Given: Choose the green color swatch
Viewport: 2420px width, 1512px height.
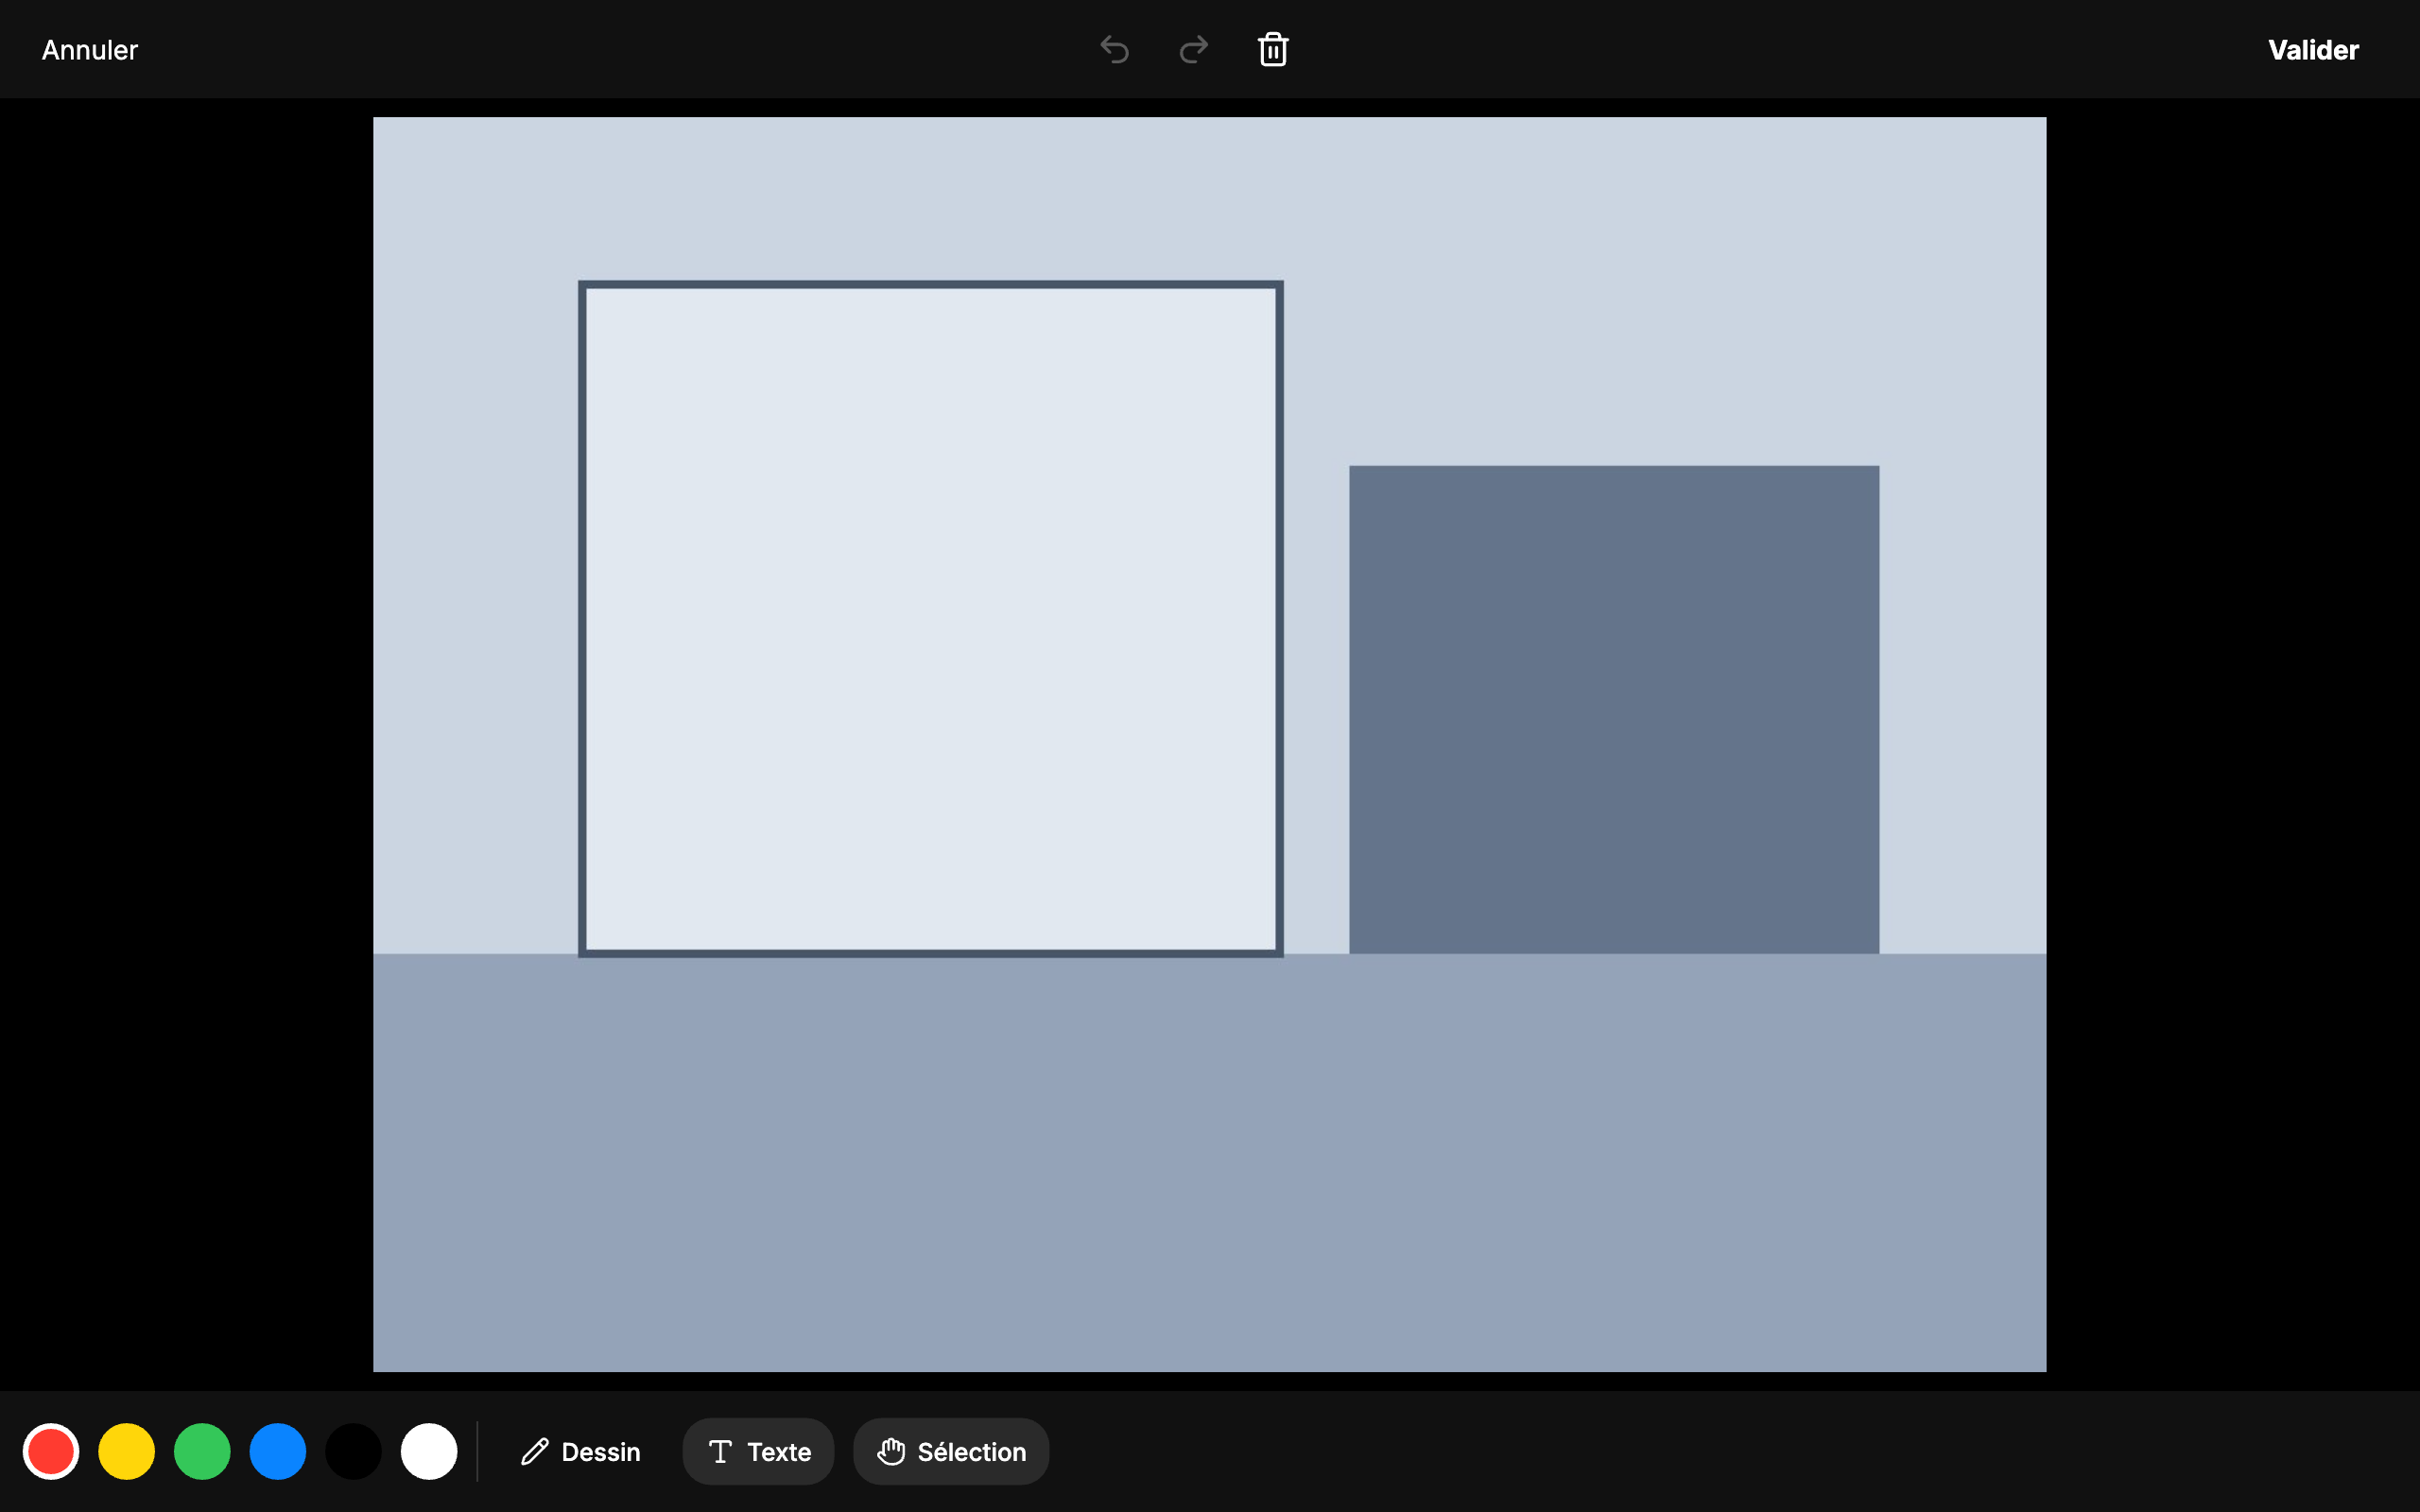Looking at the screenshot, I should pos(202,1451).
